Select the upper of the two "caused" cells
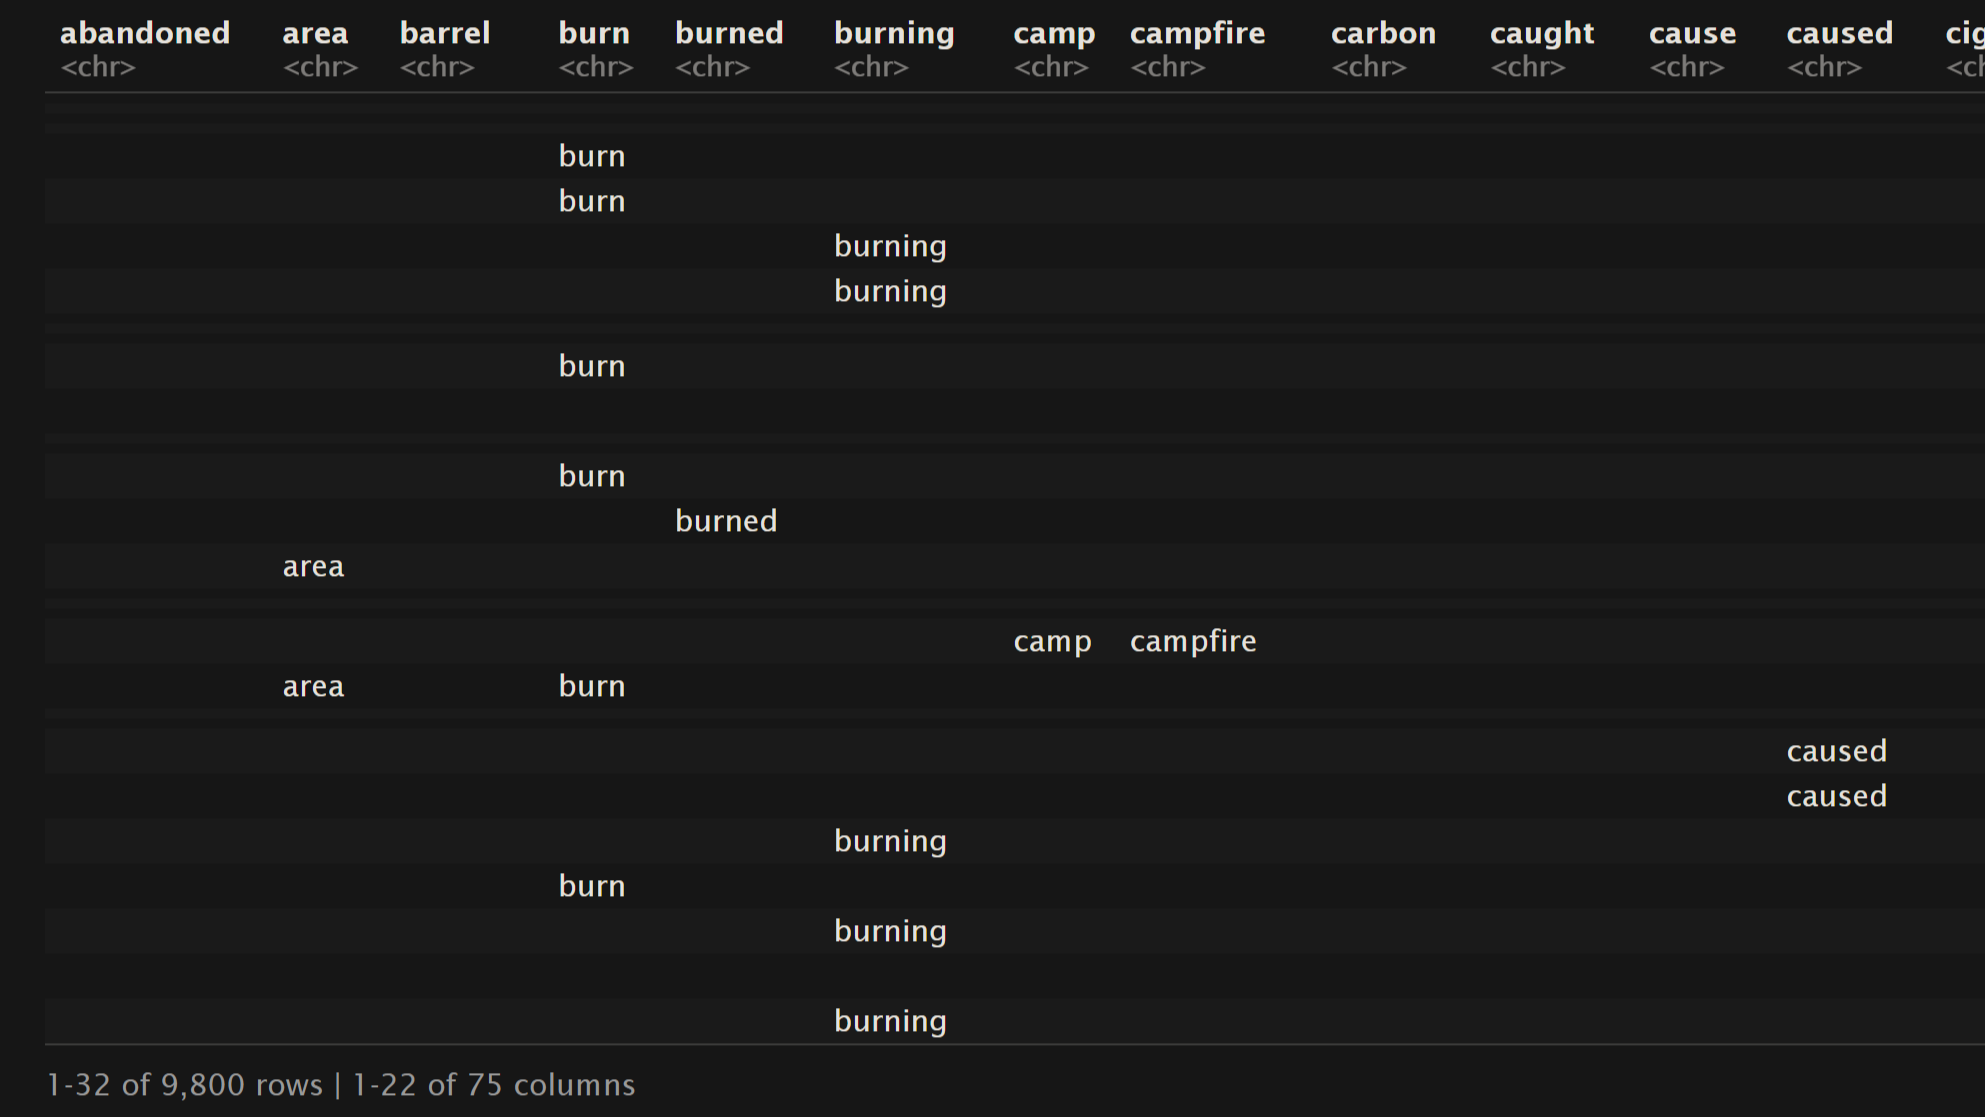The width and height of the screenshot is (1985, 1117). pyautogui.click(x=1836, y=751)
